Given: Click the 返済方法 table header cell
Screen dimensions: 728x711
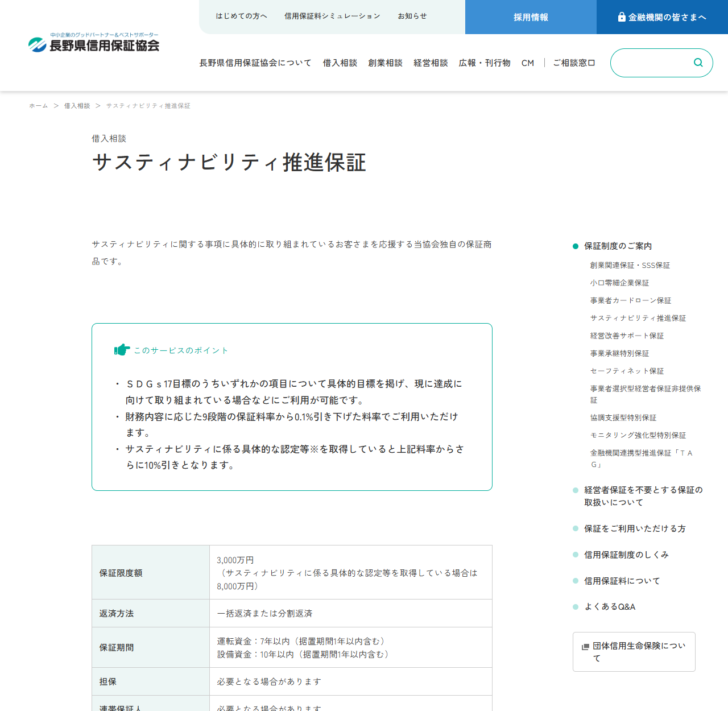Looking at the screenshot, I should pyautogui.click(x=150, y=613).
